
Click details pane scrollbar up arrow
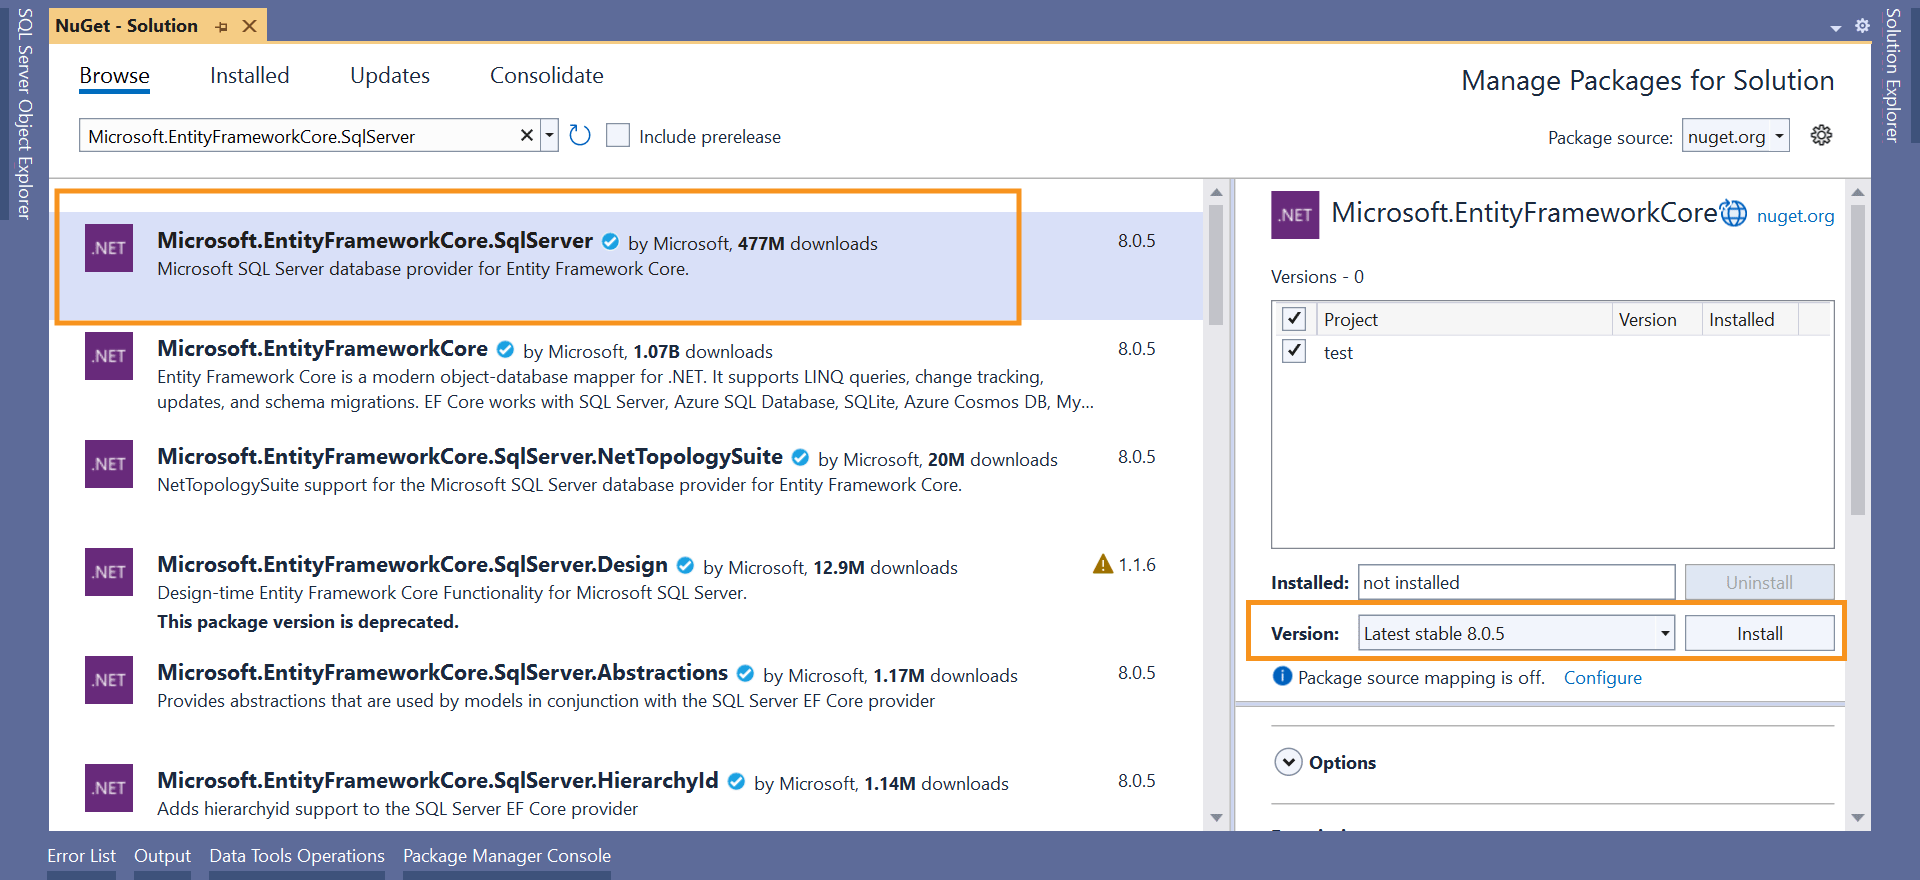(x=1858, y=192)
